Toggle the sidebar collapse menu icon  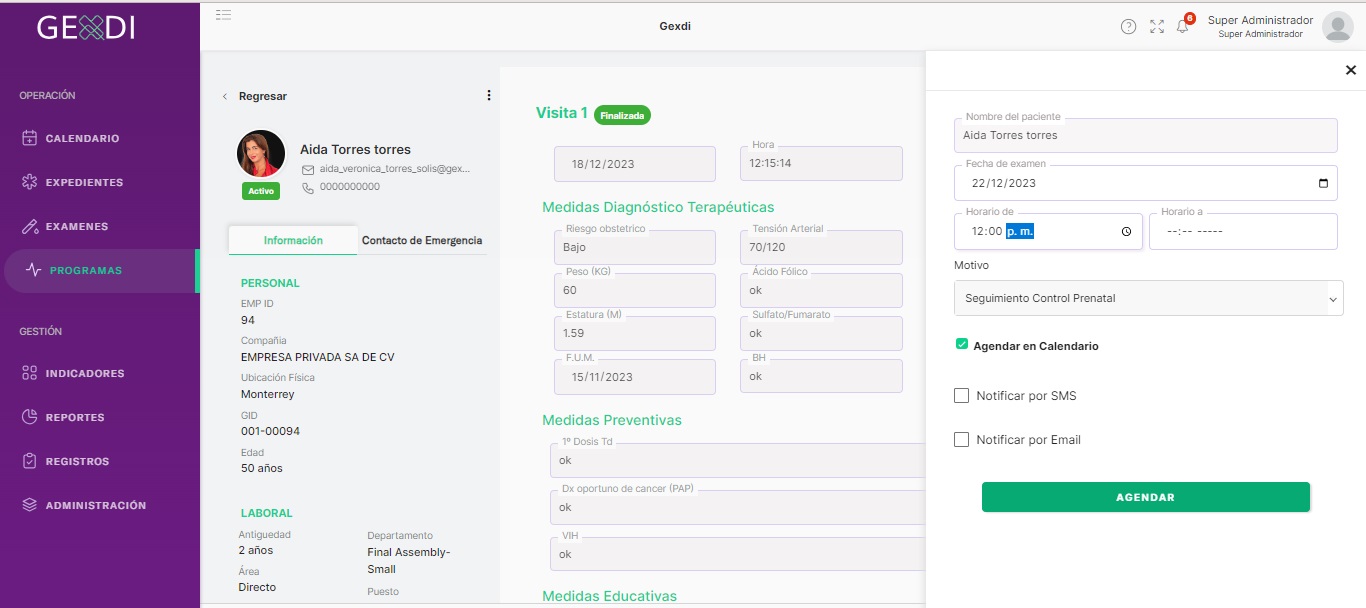[224, 14]
